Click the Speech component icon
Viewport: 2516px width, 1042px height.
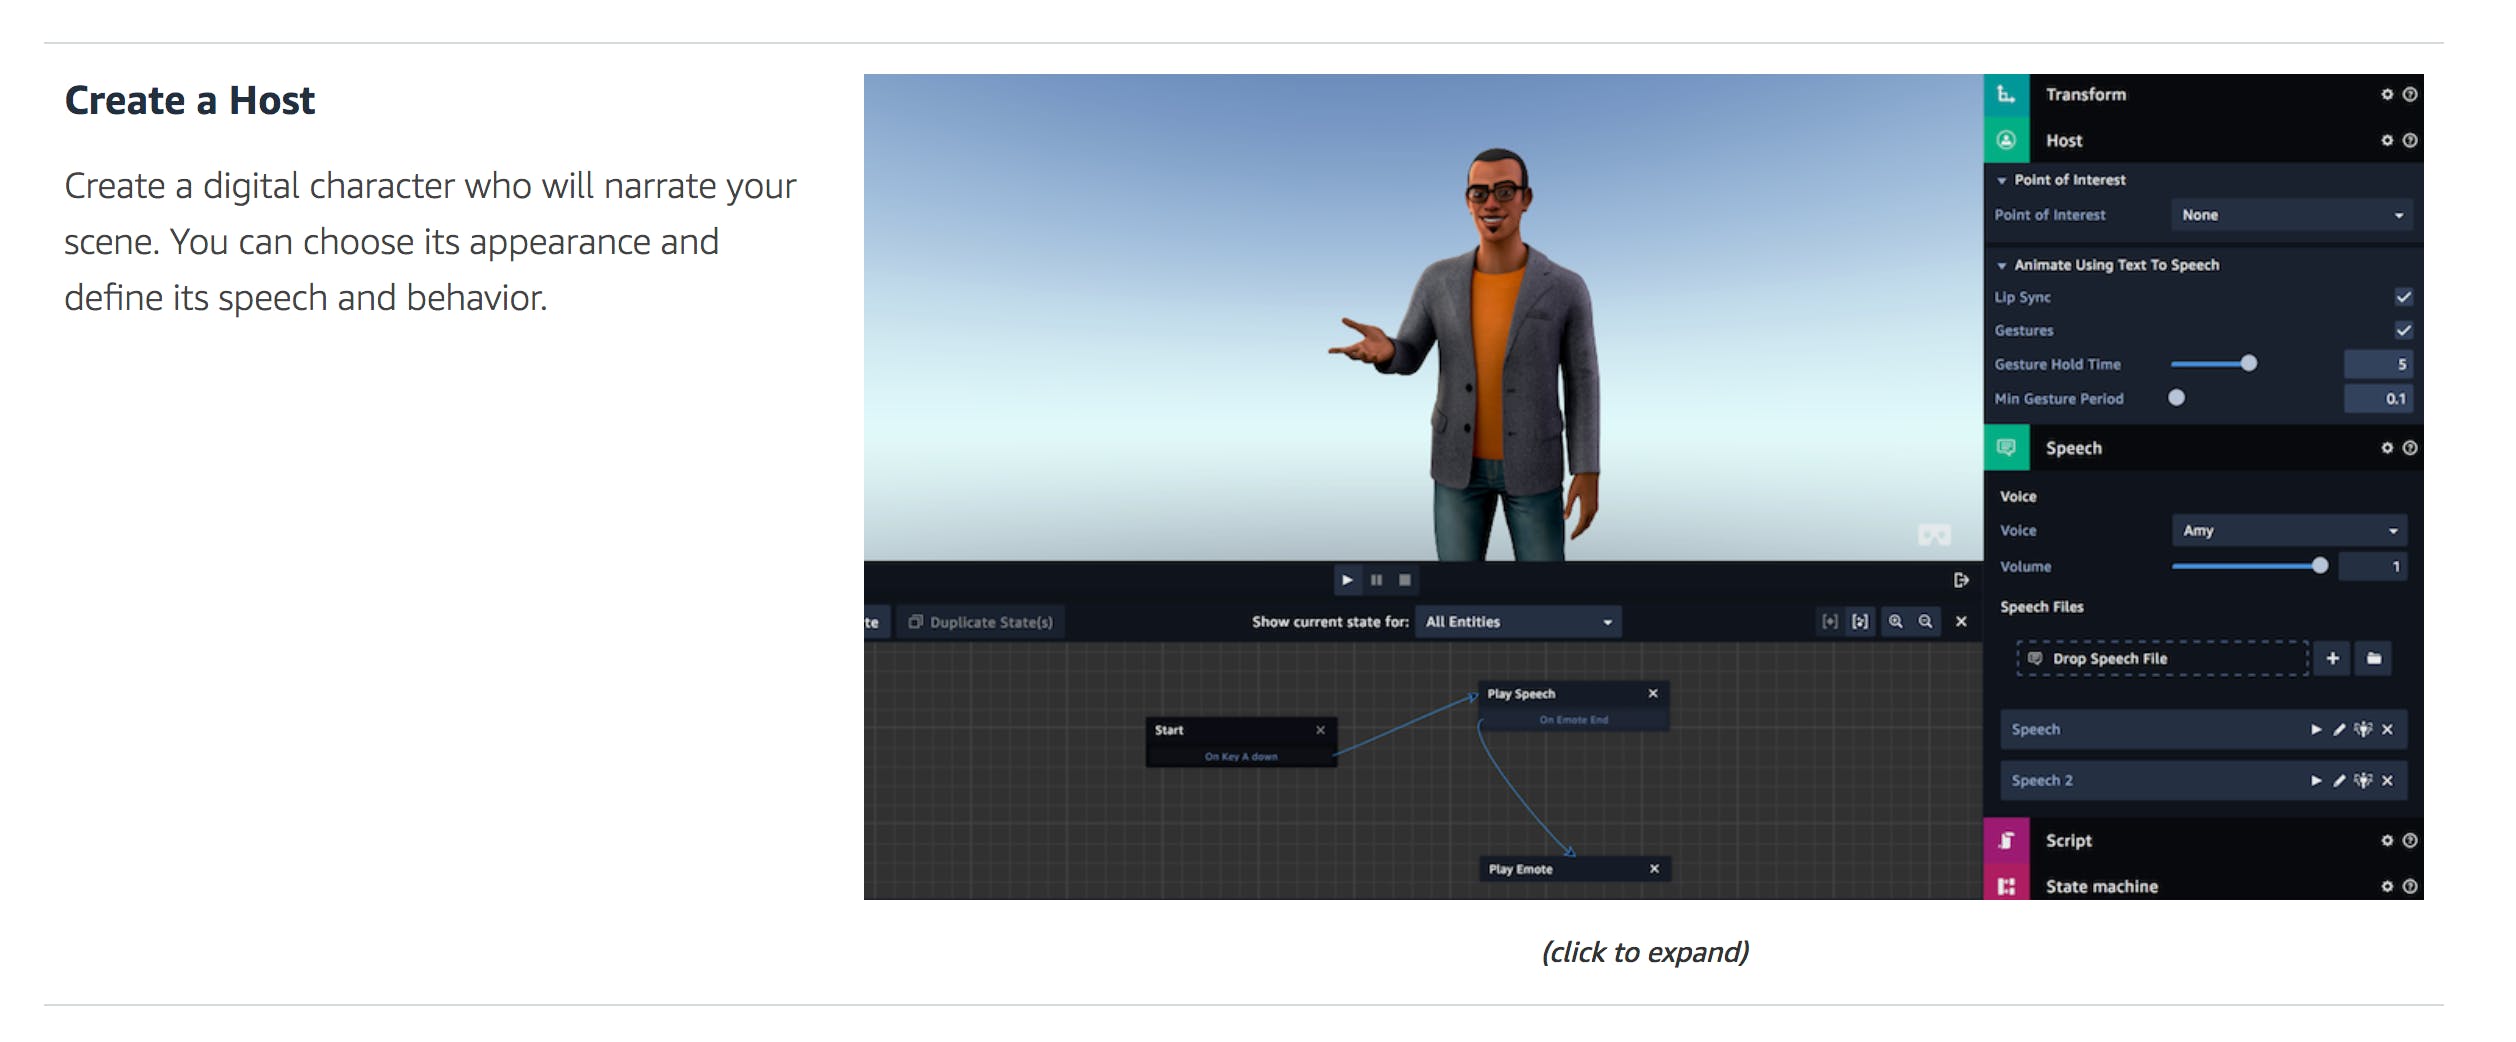pos(2006,447)
